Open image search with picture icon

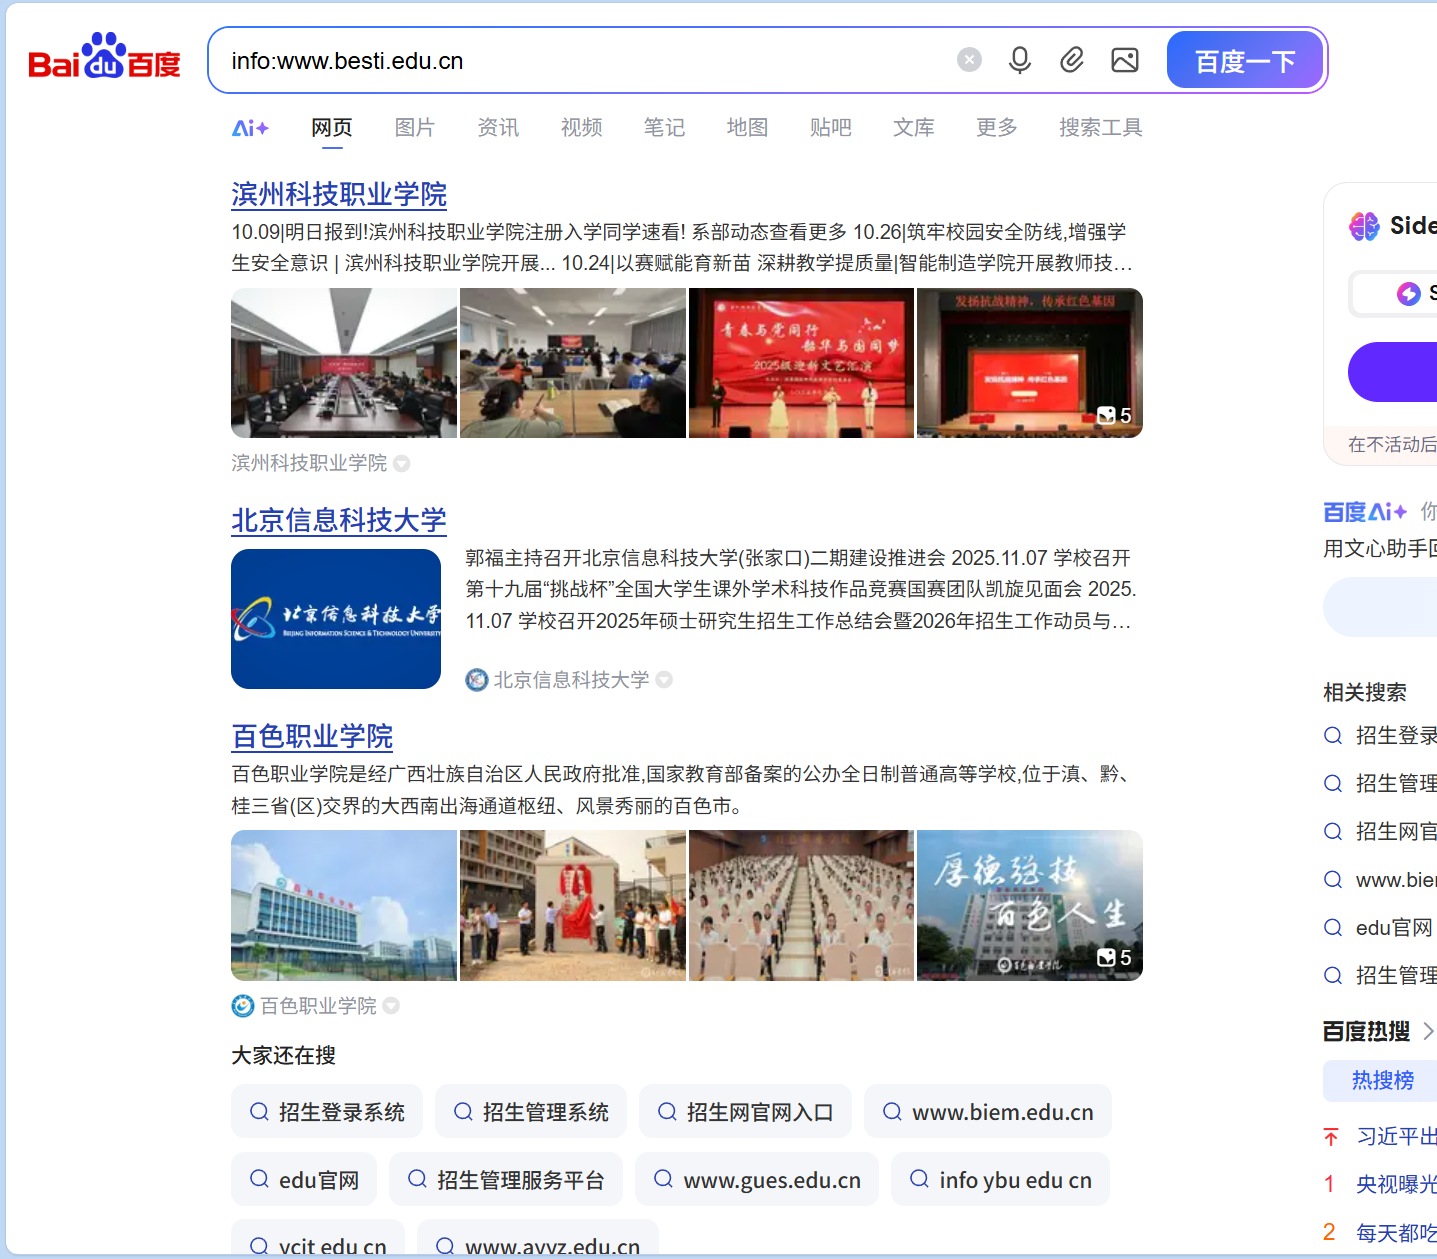[x=1125, y=60]
